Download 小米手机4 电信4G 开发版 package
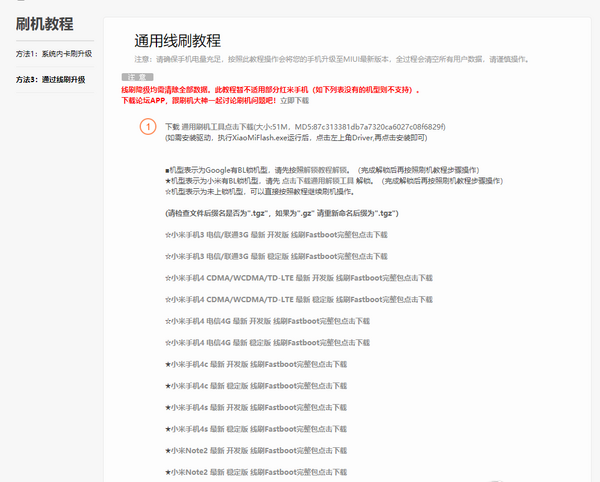The height and width of the screenshot is (482, 600). [267, 321]
